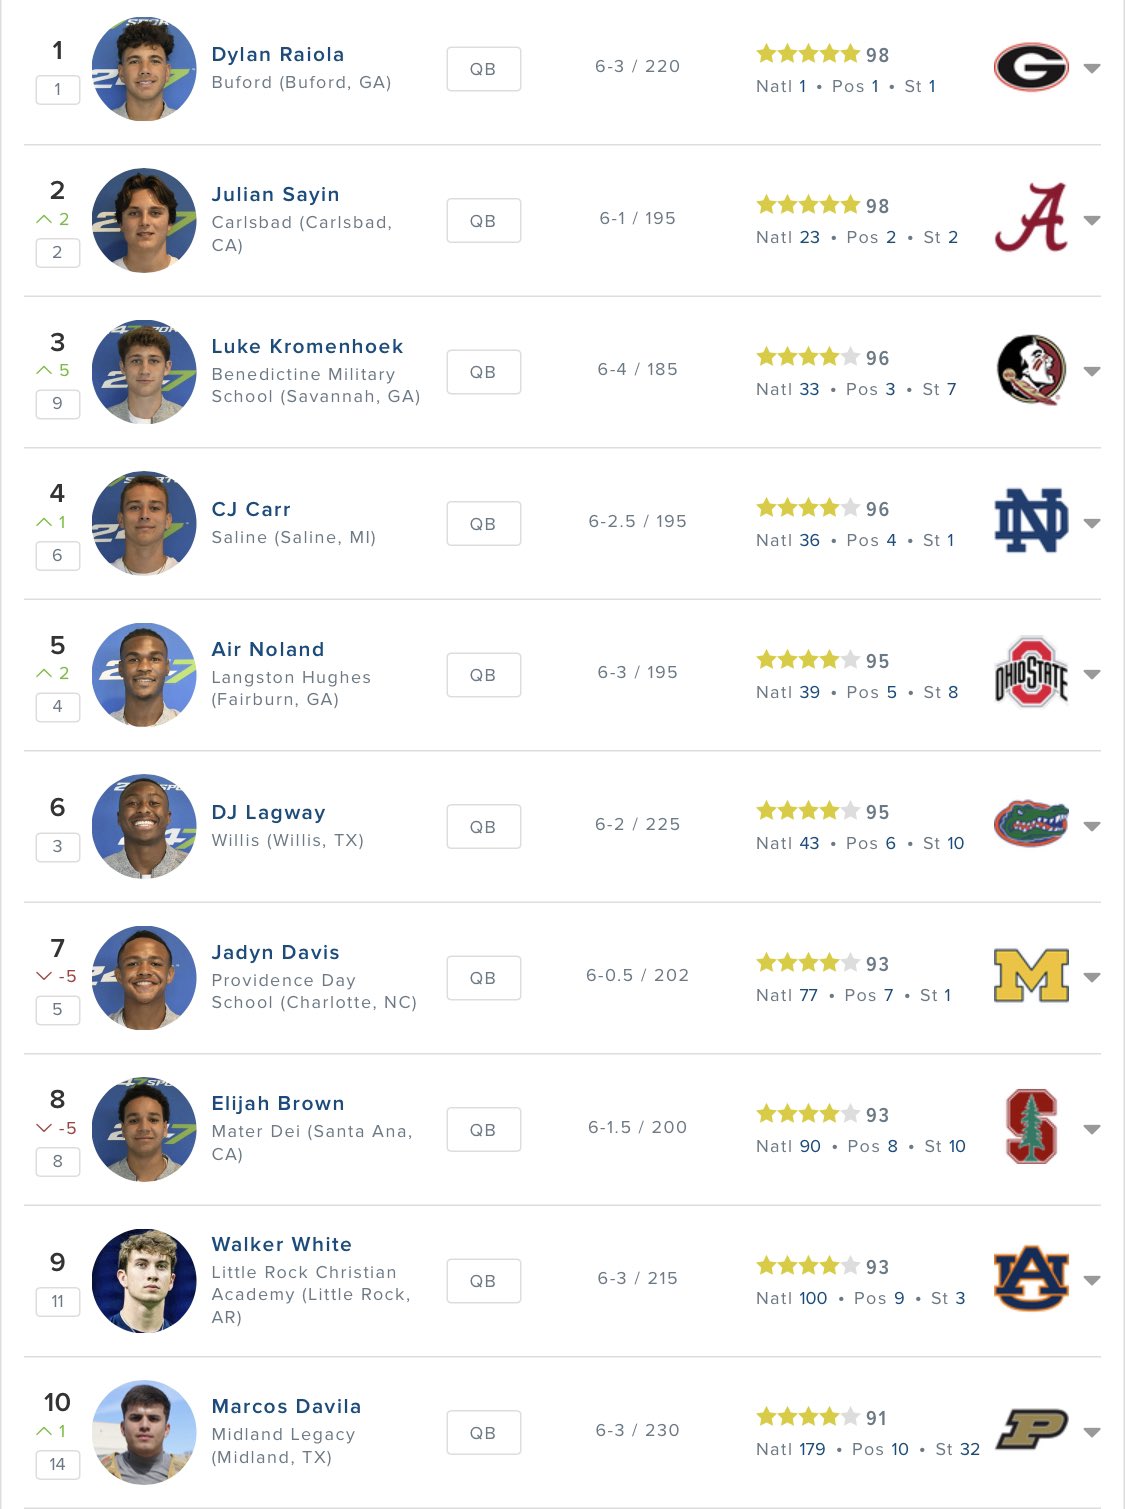This screenshot has height=1509, width=1125.
Task: Open Julian Sayin's player profile link
Action: [x=275, y=194]
